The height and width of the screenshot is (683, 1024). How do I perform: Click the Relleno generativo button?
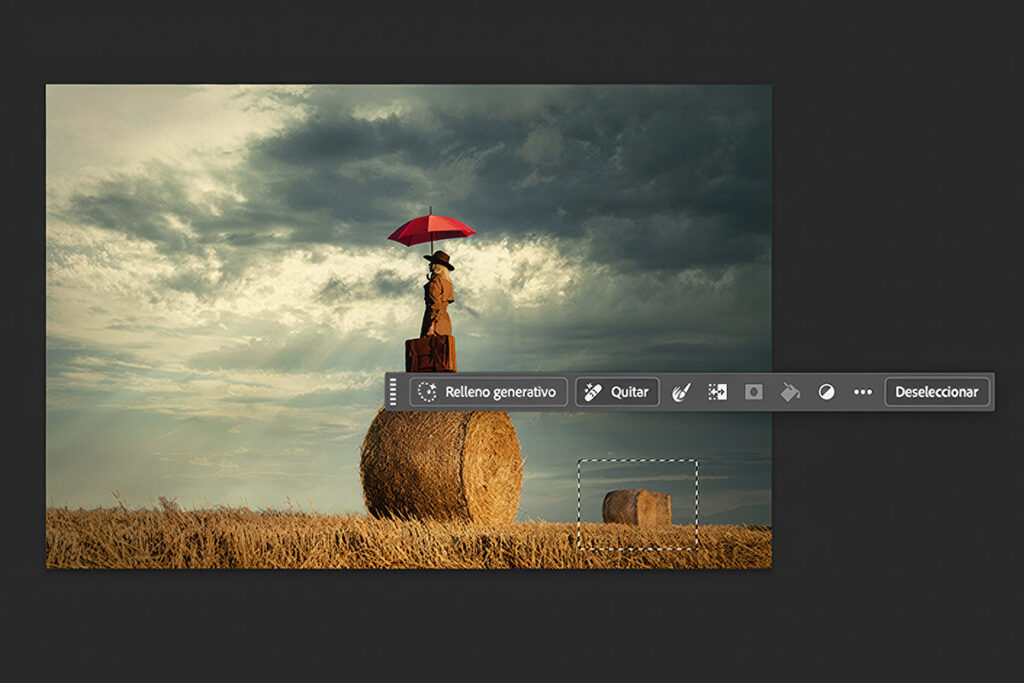[x=488, y=392]
